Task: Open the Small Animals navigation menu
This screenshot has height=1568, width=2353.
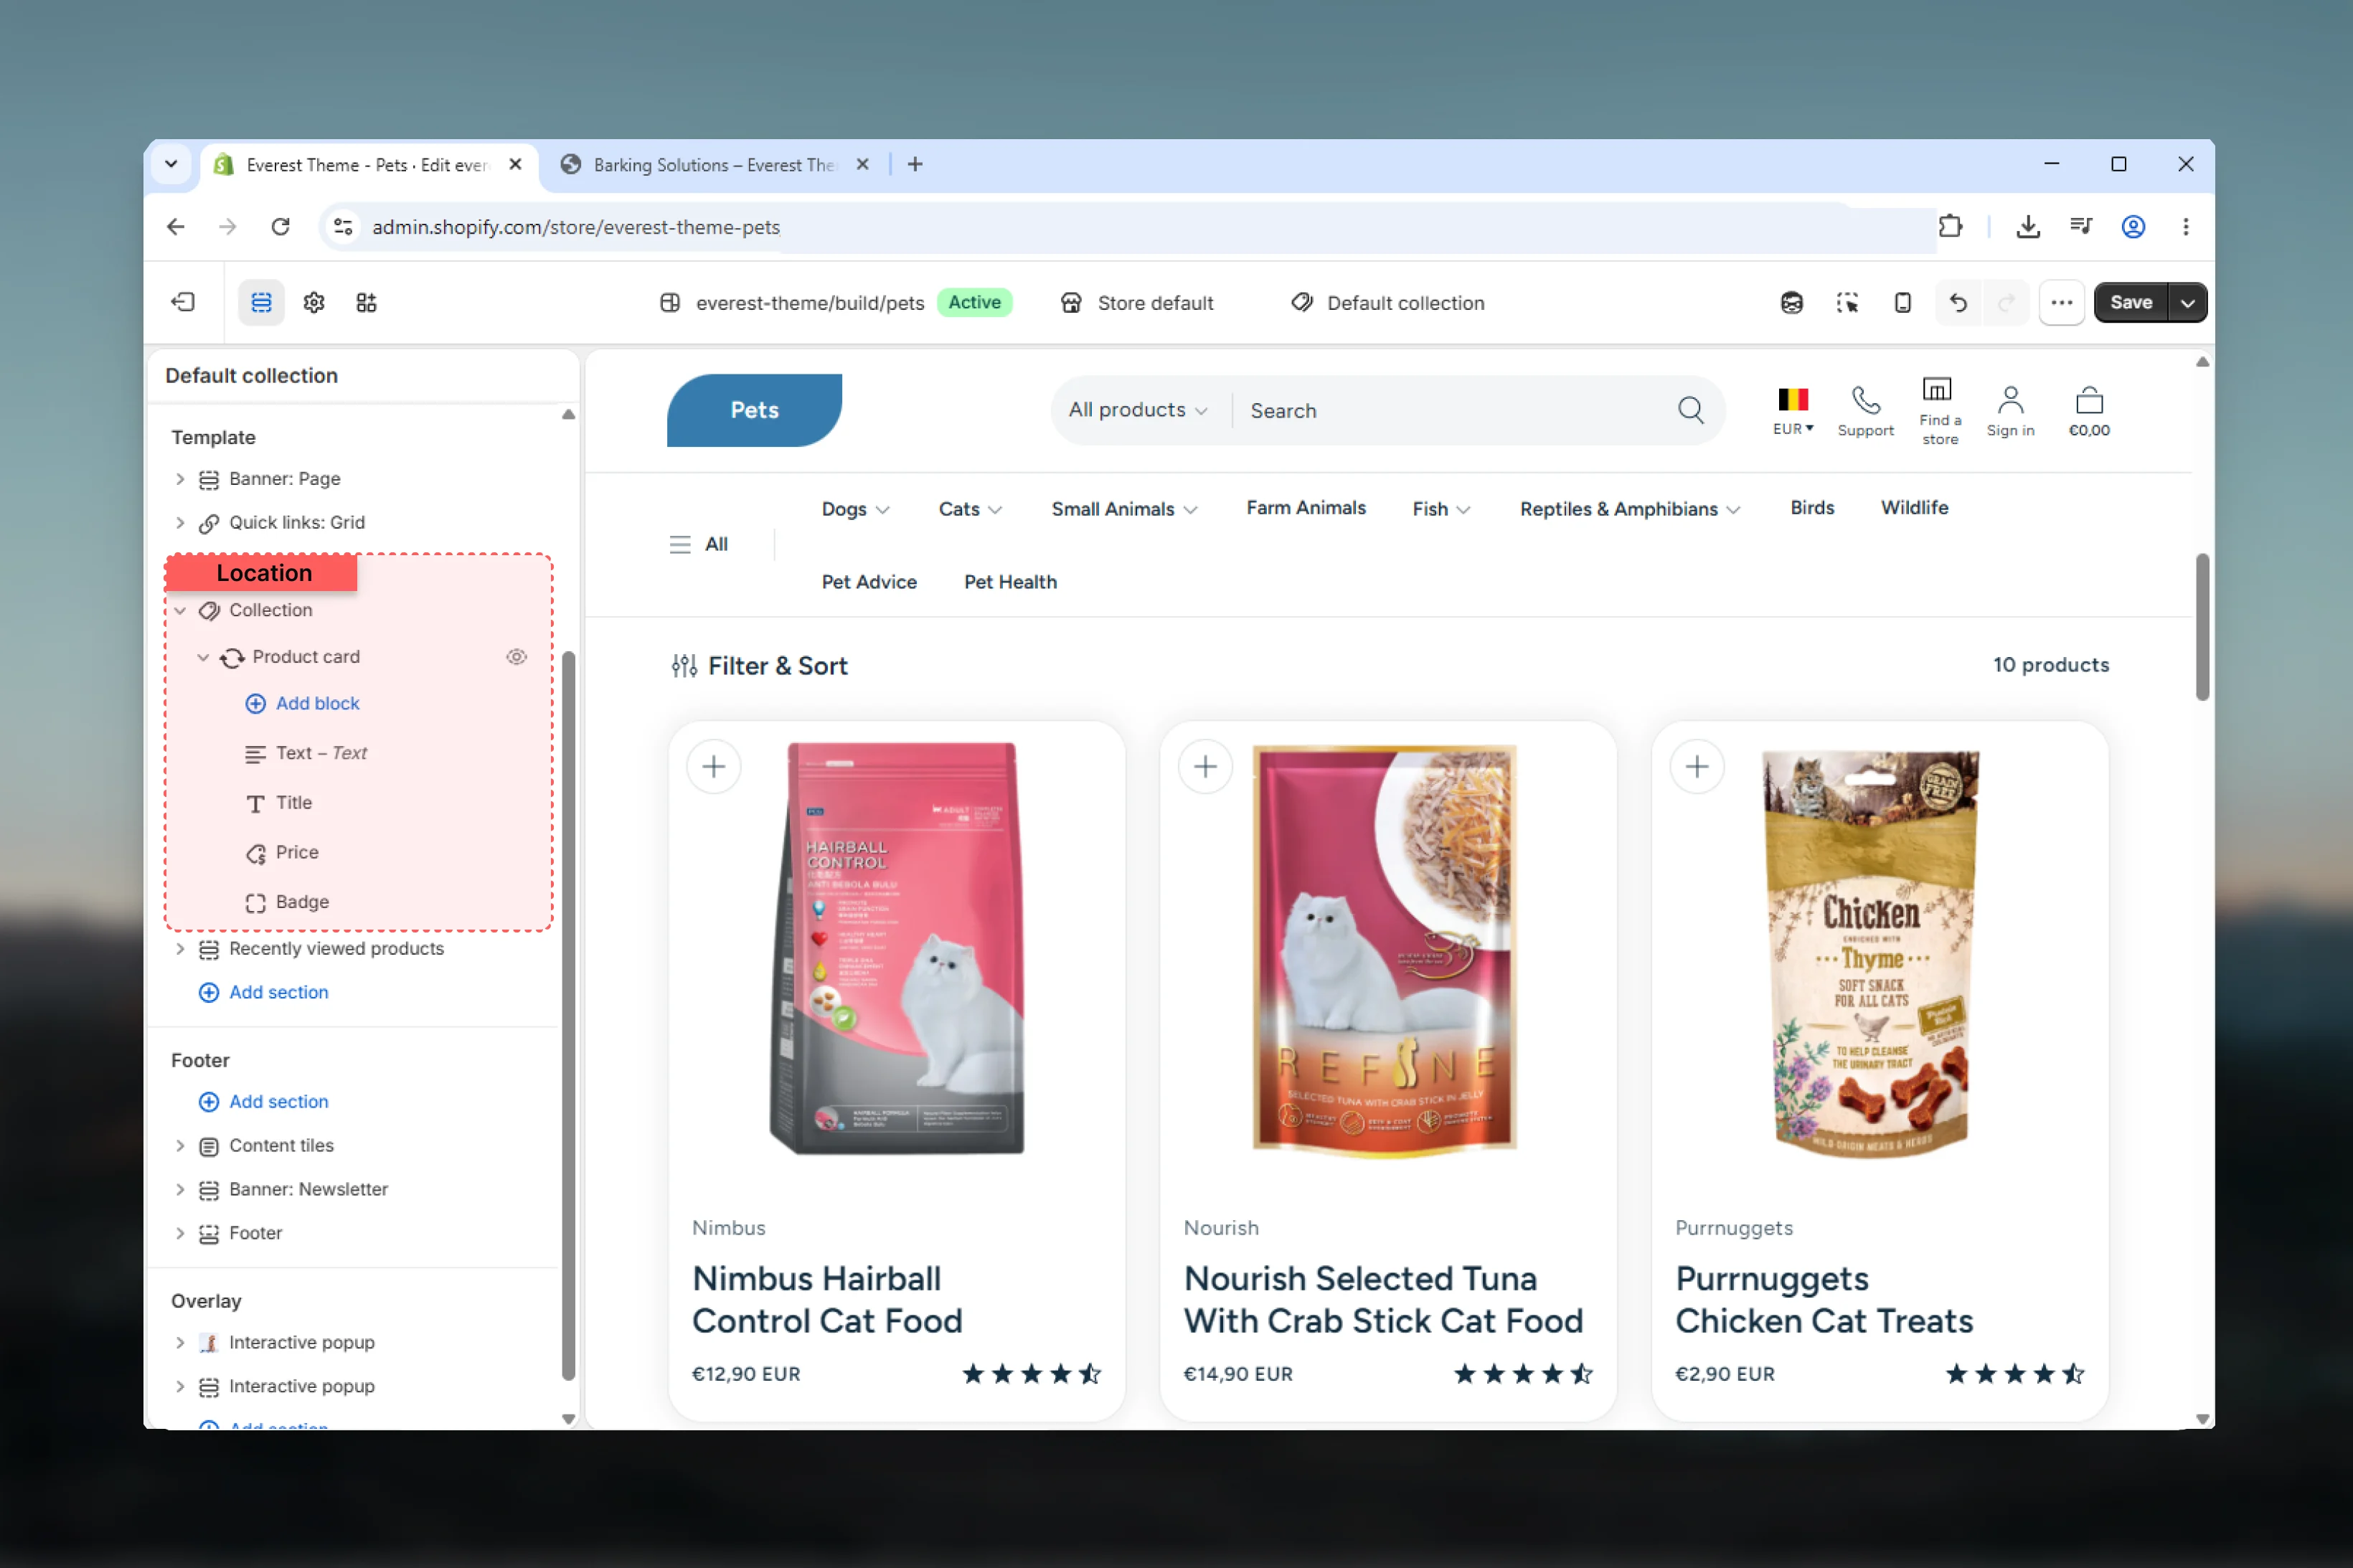Action: click(1124, 509)
